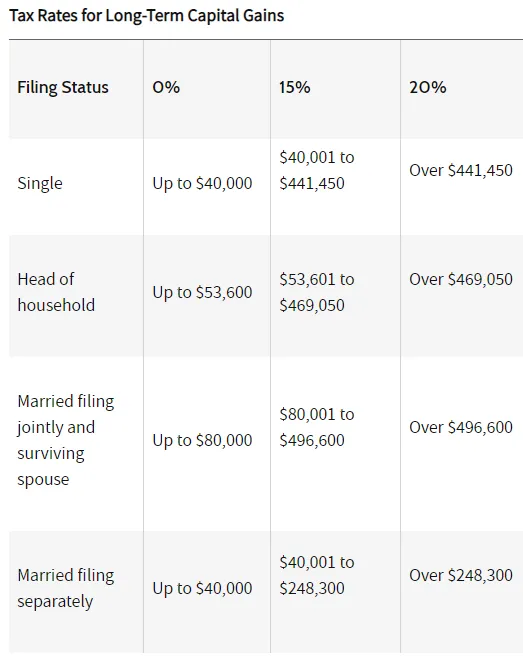
Task: Select the Over $469,050 cell
Action: [x=461, y=279]
